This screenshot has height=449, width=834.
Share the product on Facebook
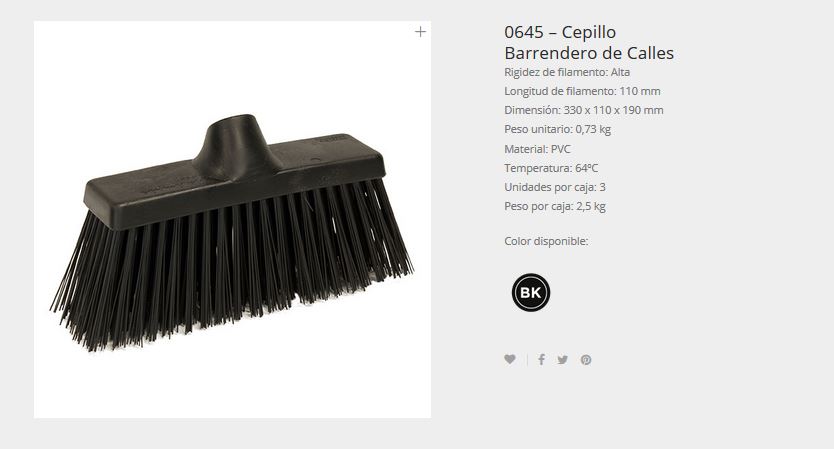541,360
